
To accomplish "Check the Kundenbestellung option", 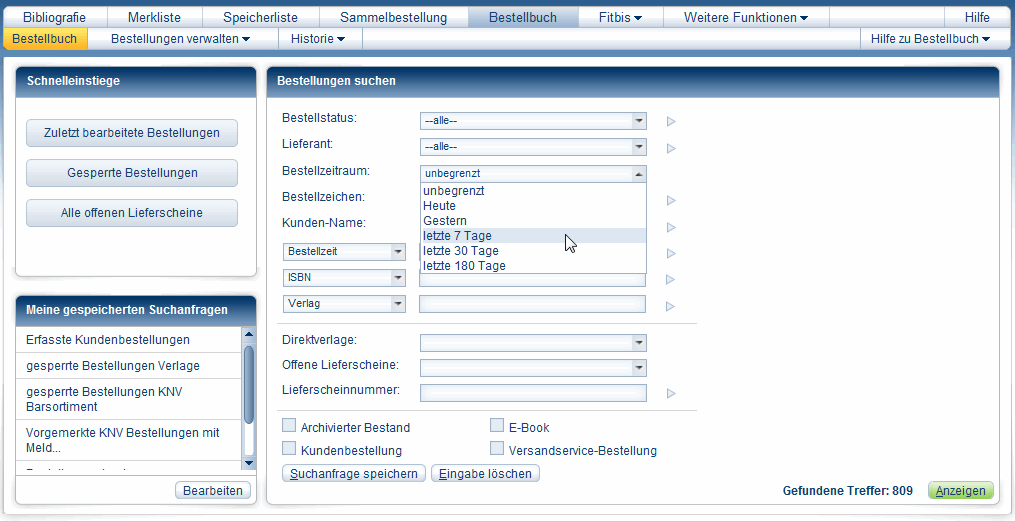I will tap(290, 449).
